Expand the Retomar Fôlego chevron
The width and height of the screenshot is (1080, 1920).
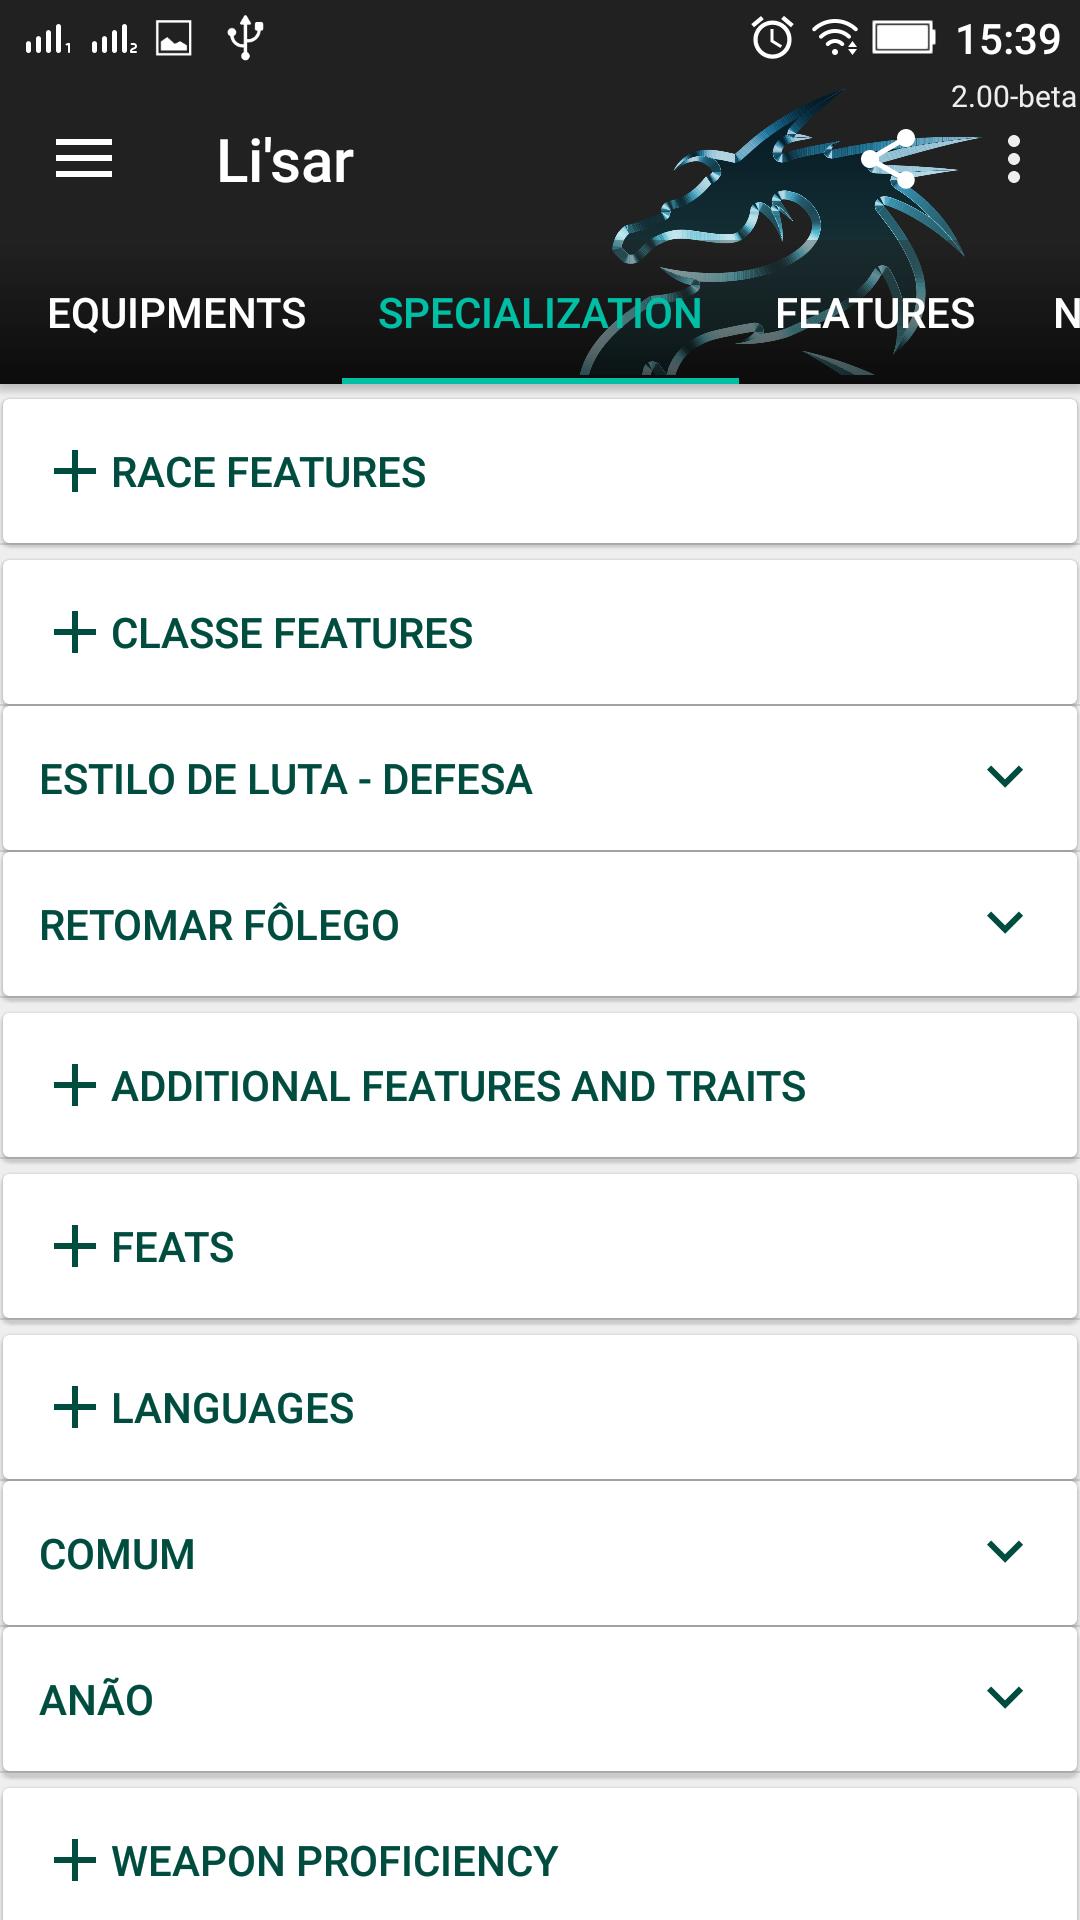coord(1004,923)
